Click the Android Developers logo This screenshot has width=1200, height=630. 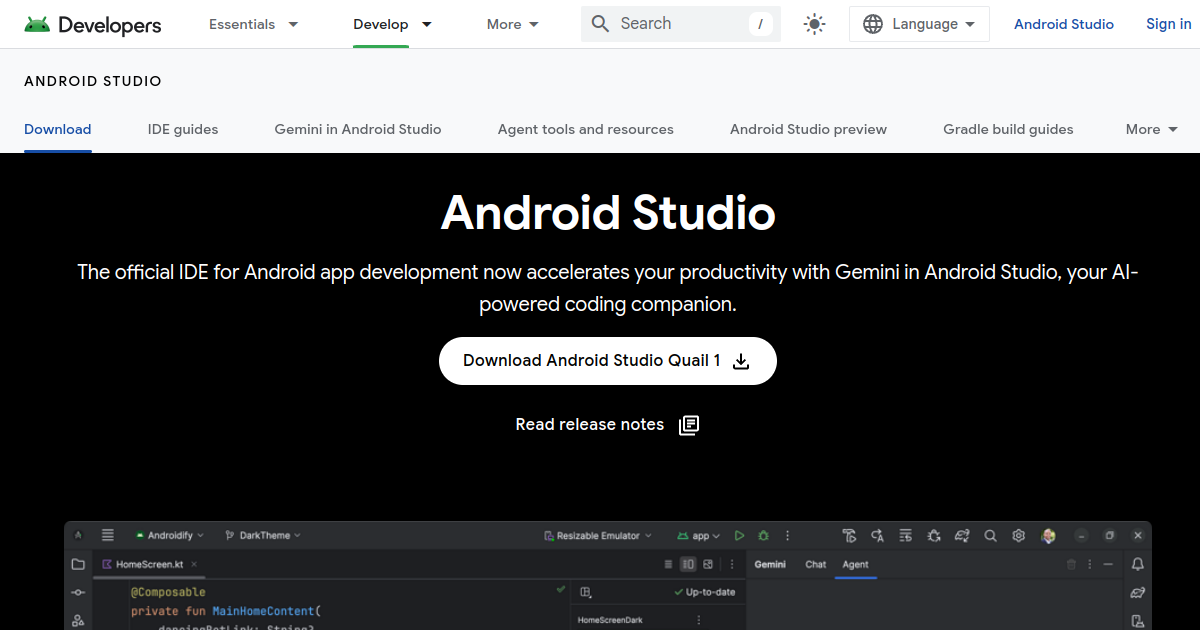[x=93, y=24]
